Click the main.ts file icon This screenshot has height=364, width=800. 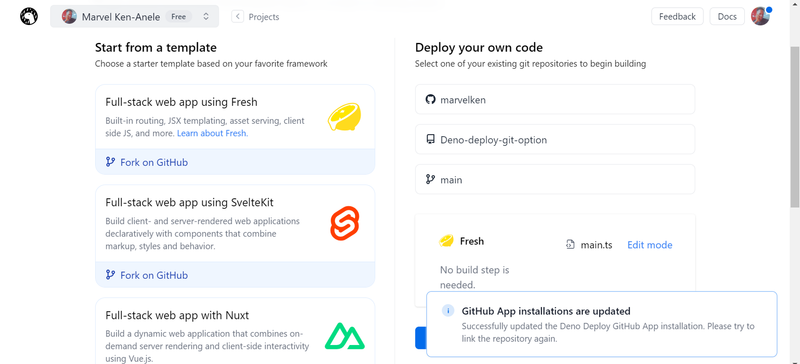(570, 245)
